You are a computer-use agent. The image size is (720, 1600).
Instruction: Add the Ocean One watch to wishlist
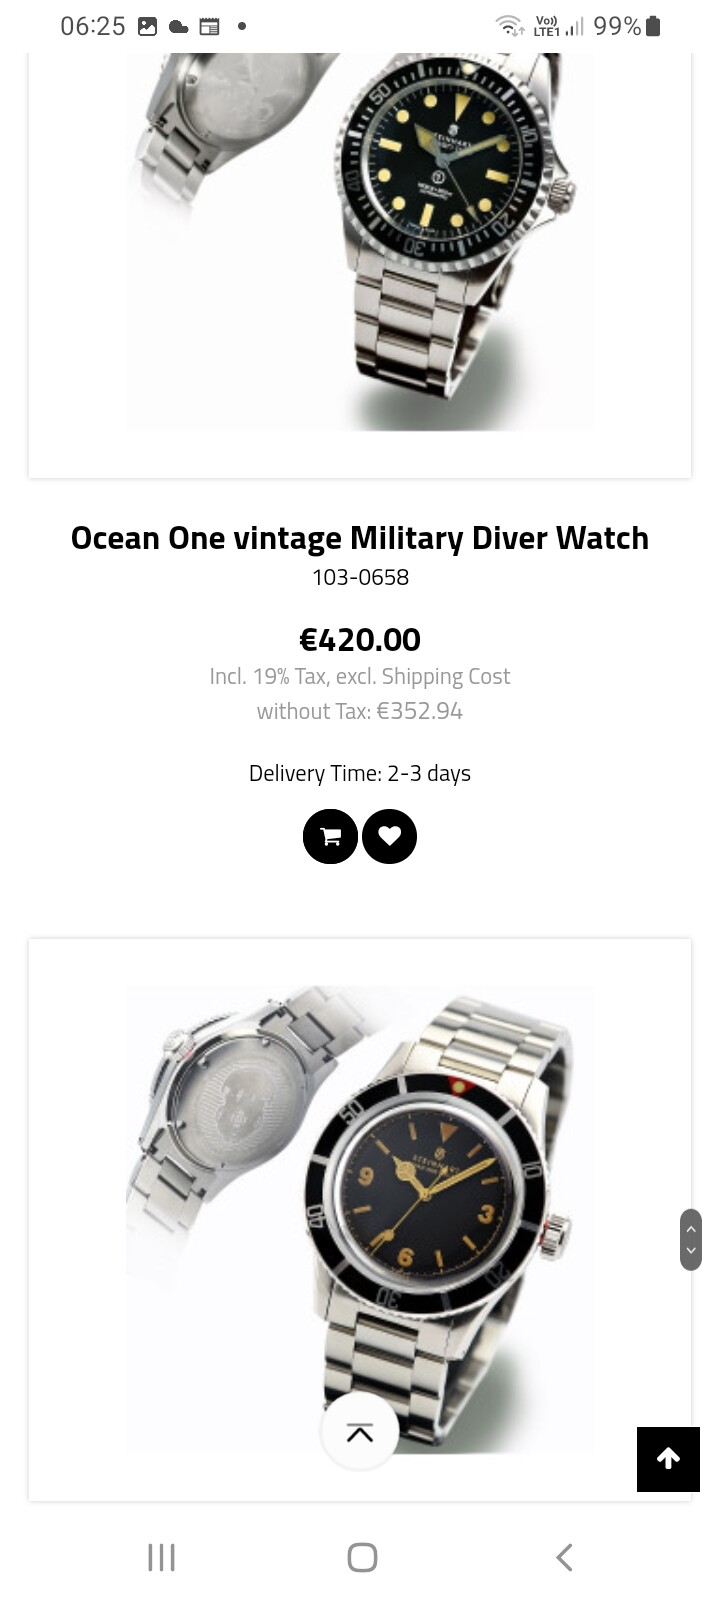(389, 836)
